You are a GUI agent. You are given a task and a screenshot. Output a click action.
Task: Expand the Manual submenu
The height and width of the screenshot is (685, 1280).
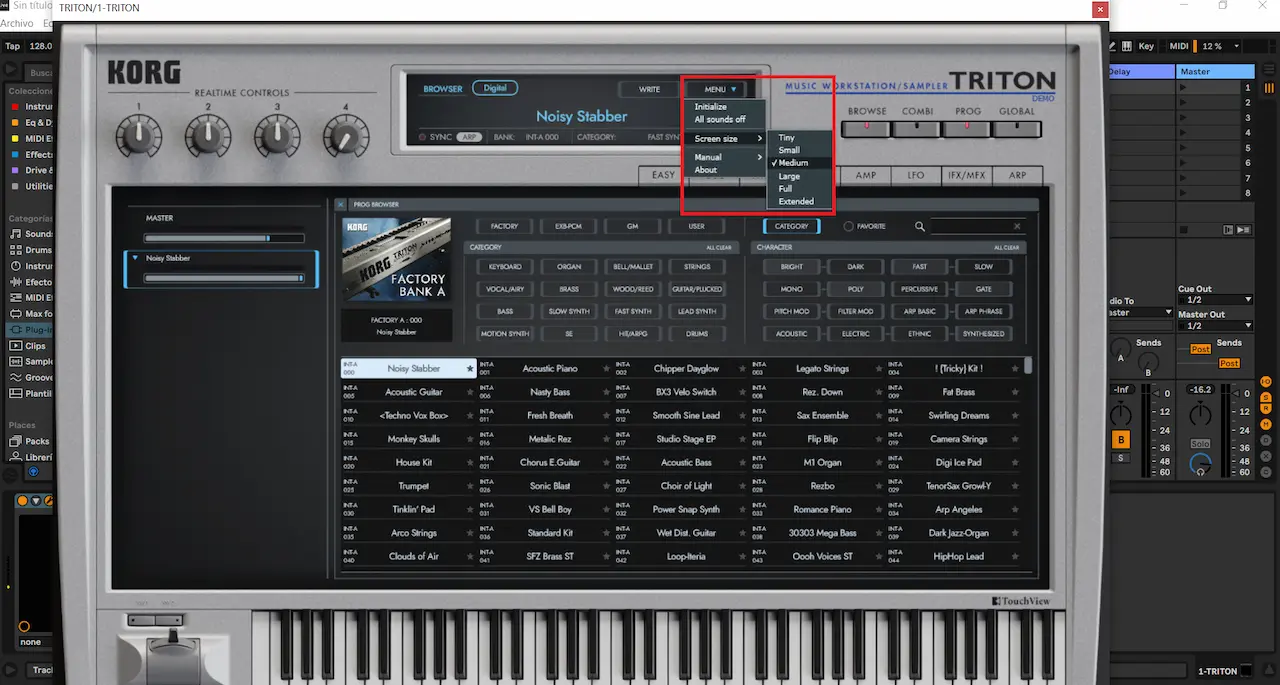(x=727, y=157)
